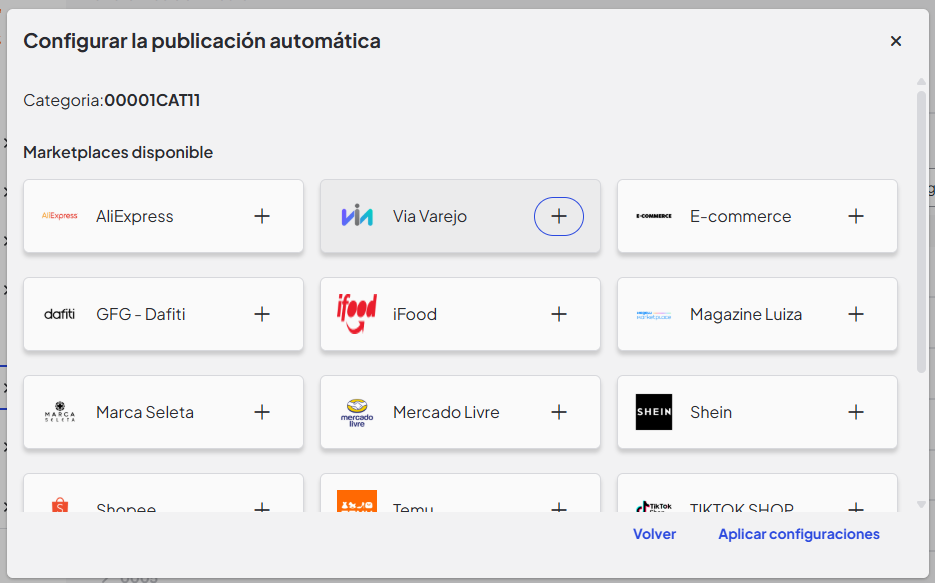Add Magazine Luiza via plus icon
935x583 pixels.
tap(856, 314)
